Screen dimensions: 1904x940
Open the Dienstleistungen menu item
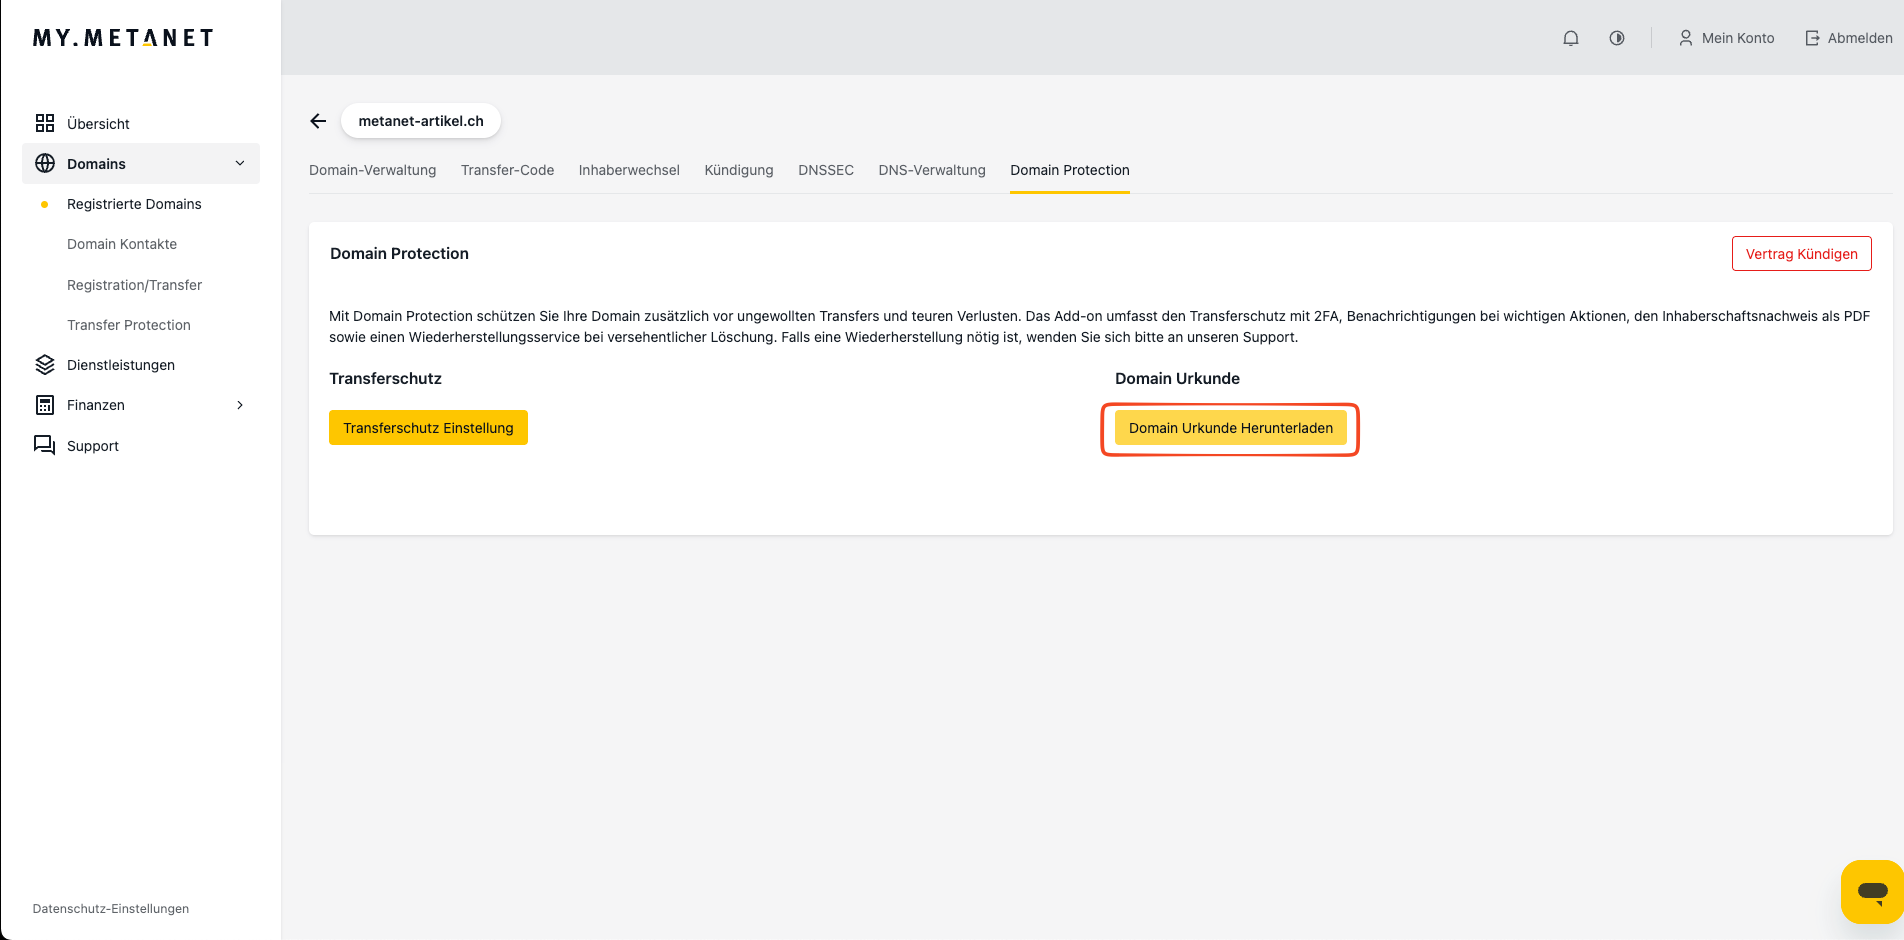coord(121,365)
